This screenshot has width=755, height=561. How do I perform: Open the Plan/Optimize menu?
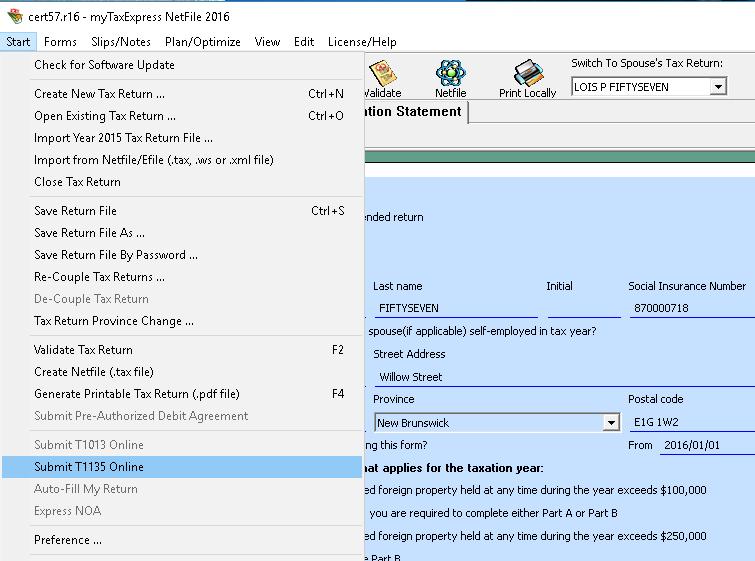[203, 42]
